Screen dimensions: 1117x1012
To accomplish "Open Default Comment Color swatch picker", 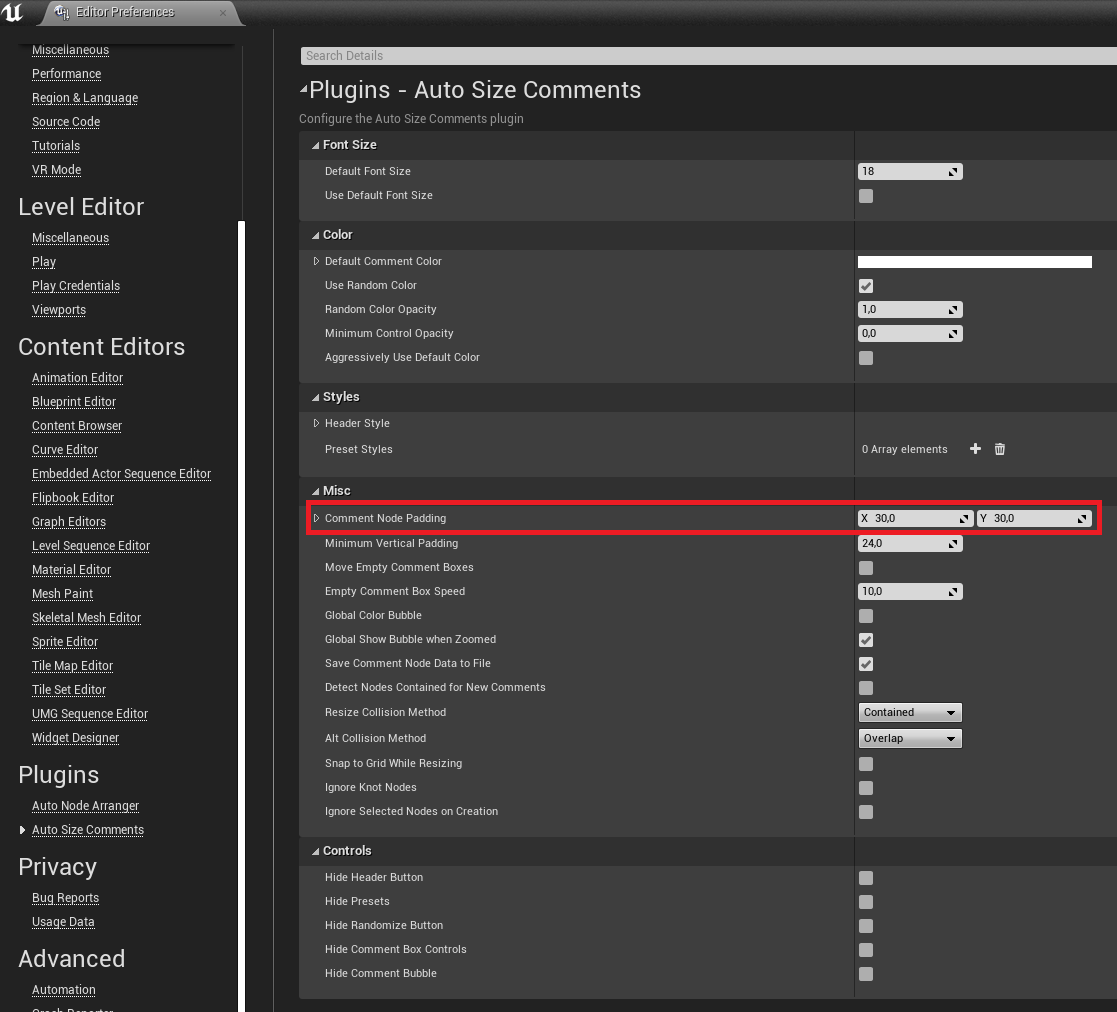I will click(x=975, y=262).
